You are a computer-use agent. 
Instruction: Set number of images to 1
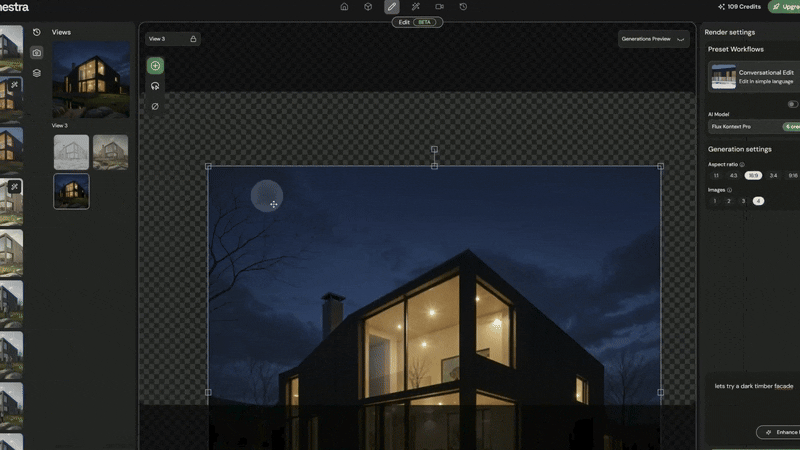tap(715, 201)
